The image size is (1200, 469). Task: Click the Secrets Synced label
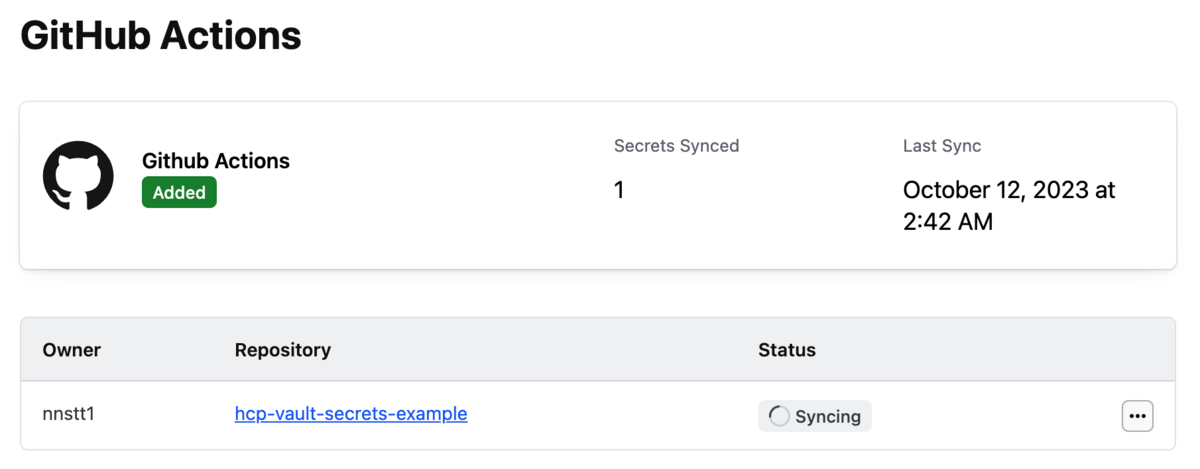pyautogui.click(x=676, y=146)
